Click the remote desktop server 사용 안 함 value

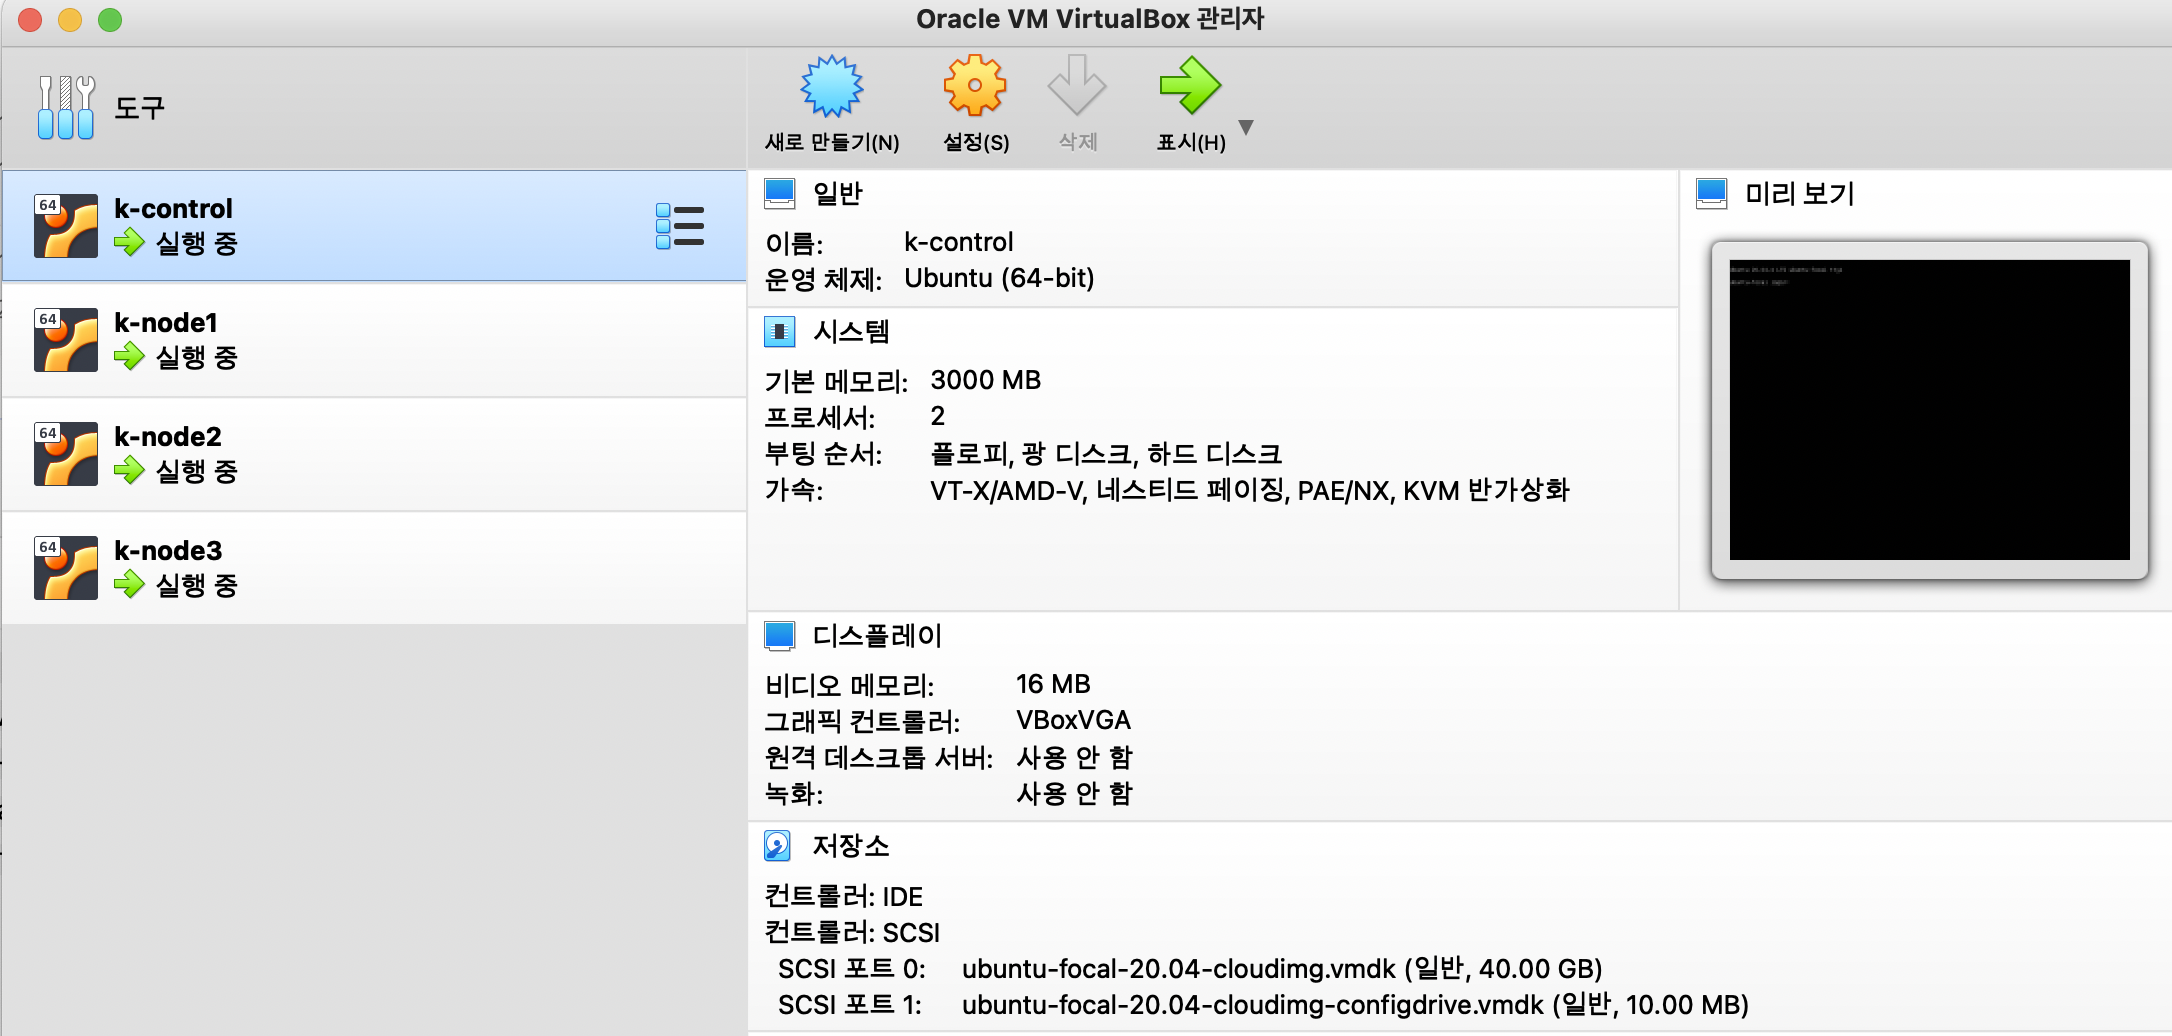1074,757
